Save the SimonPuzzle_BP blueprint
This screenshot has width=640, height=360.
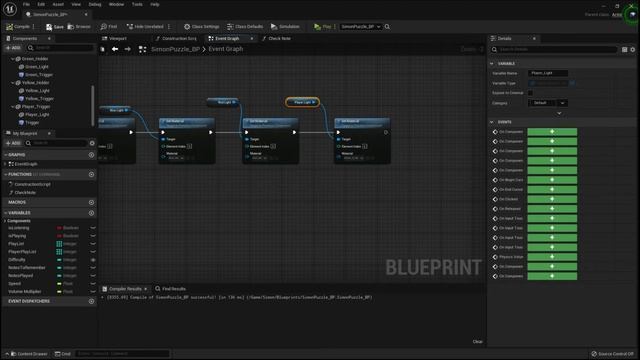pyautogui.click(x=55, y=27)
